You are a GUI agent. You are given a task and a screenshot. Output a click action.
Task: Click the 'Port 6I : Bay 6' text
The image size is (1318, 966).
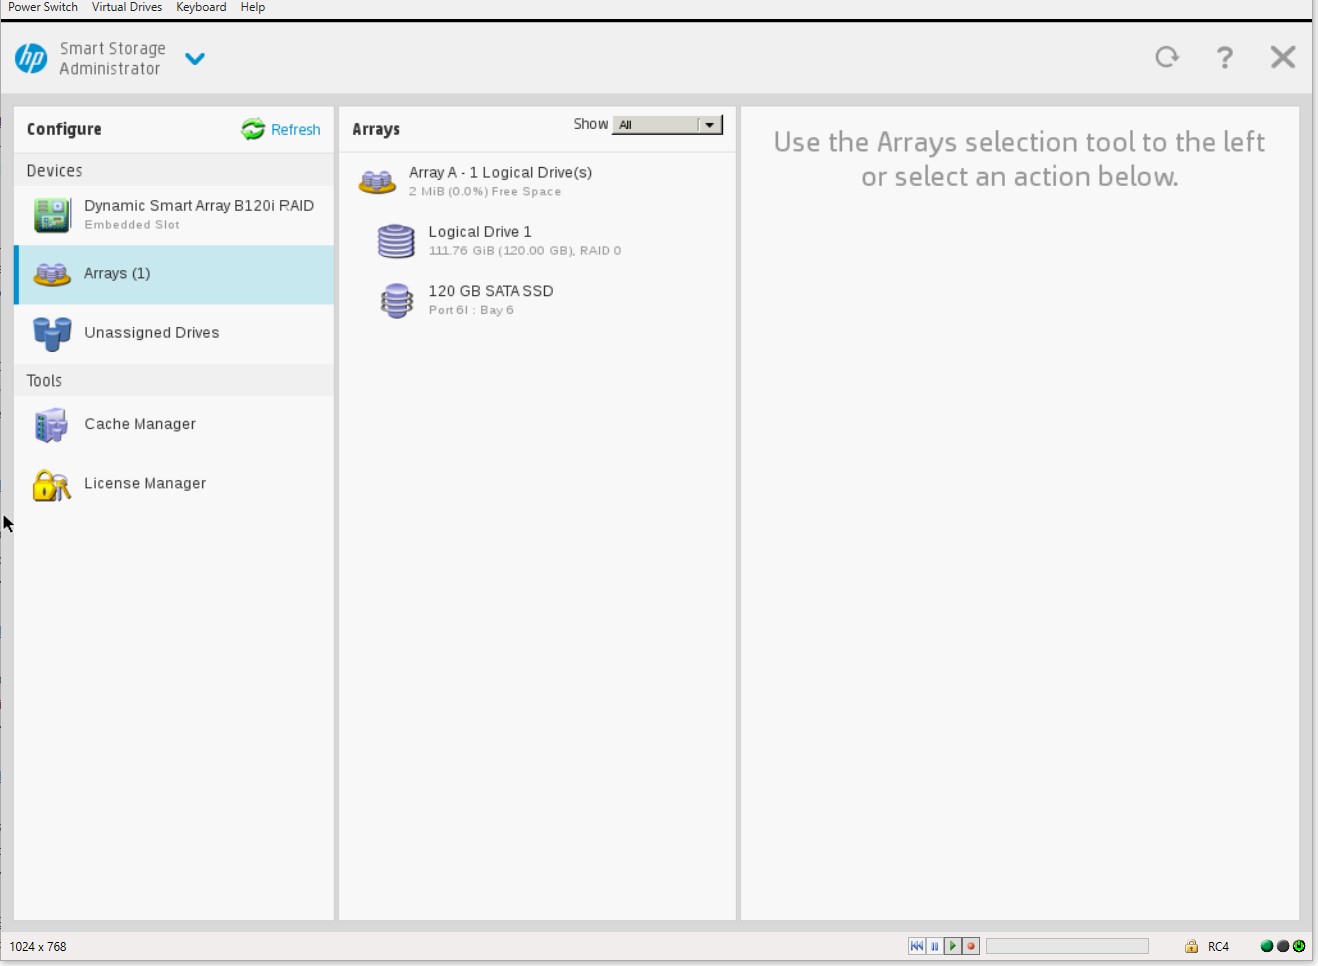tap(471, 310)
